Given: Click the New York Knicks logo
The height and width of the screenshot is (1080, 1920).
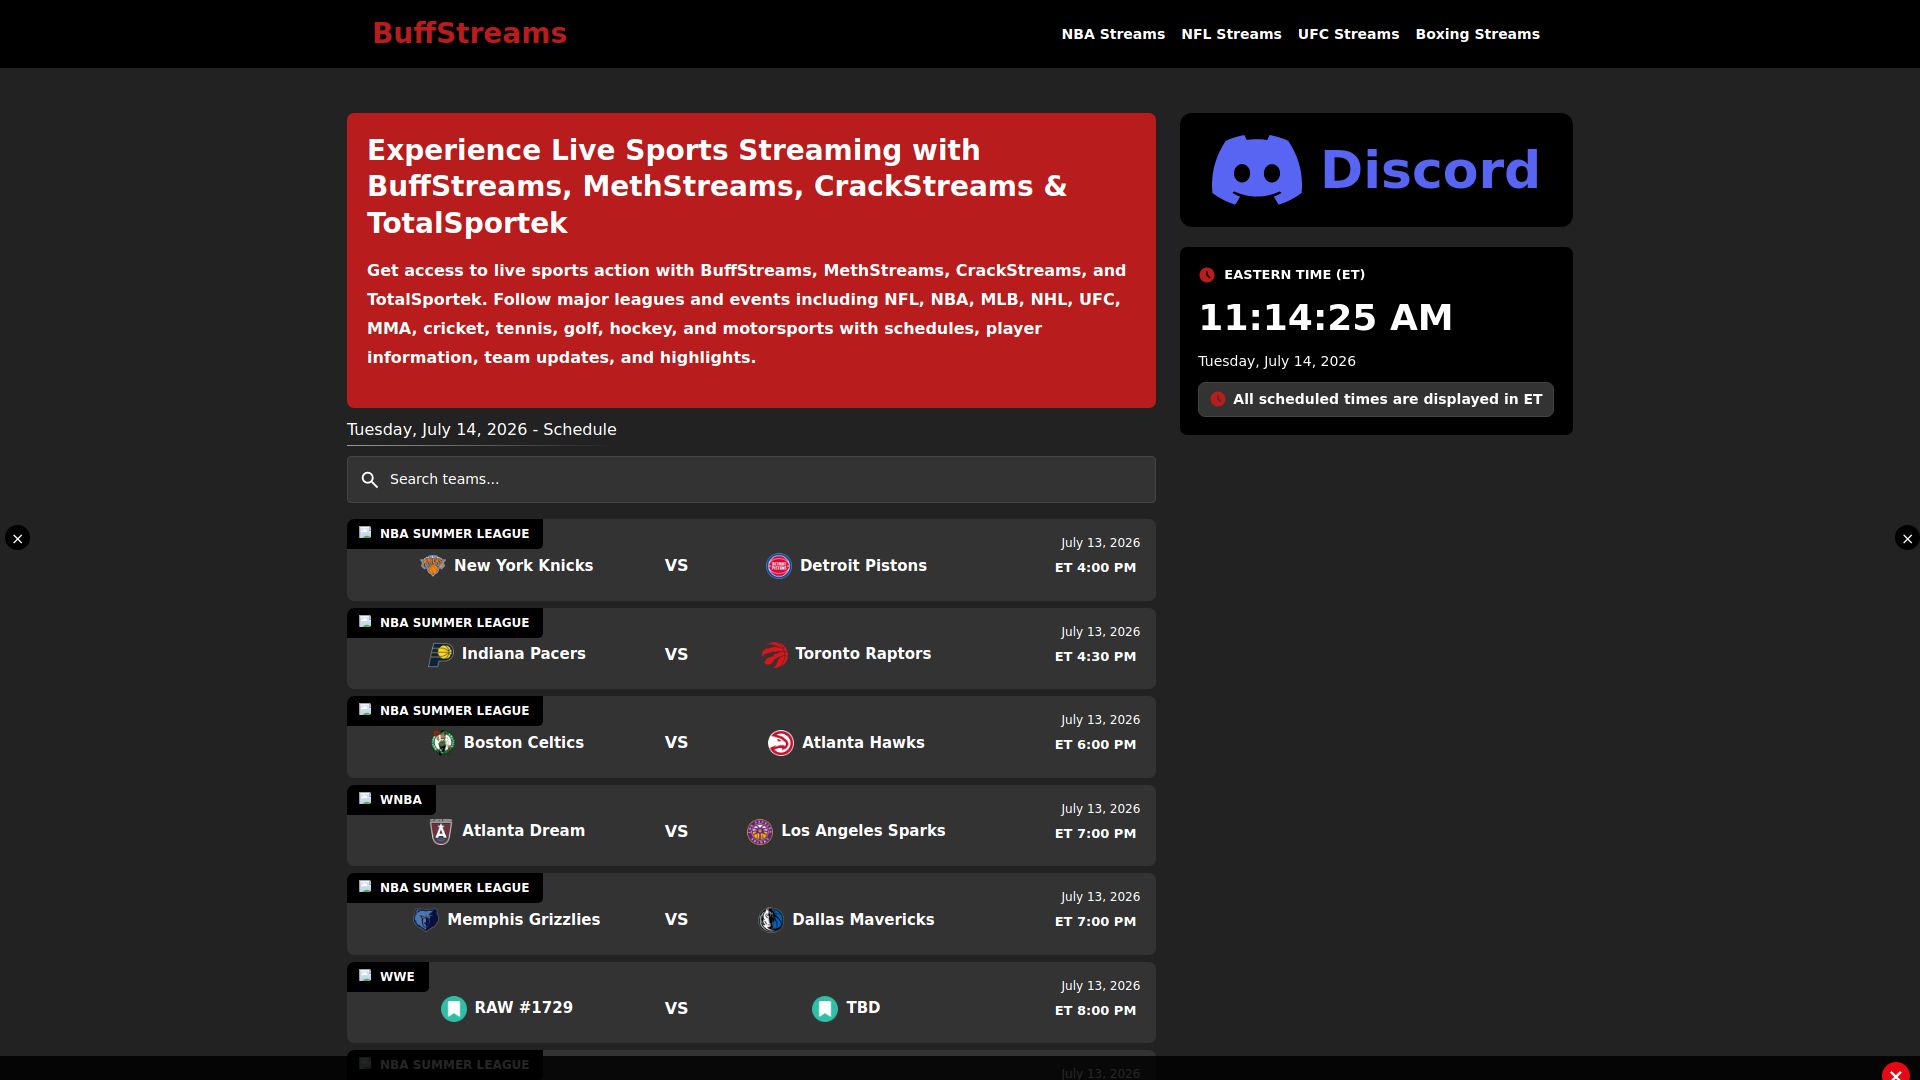Looking at the screenshot, I should [432, 566].
